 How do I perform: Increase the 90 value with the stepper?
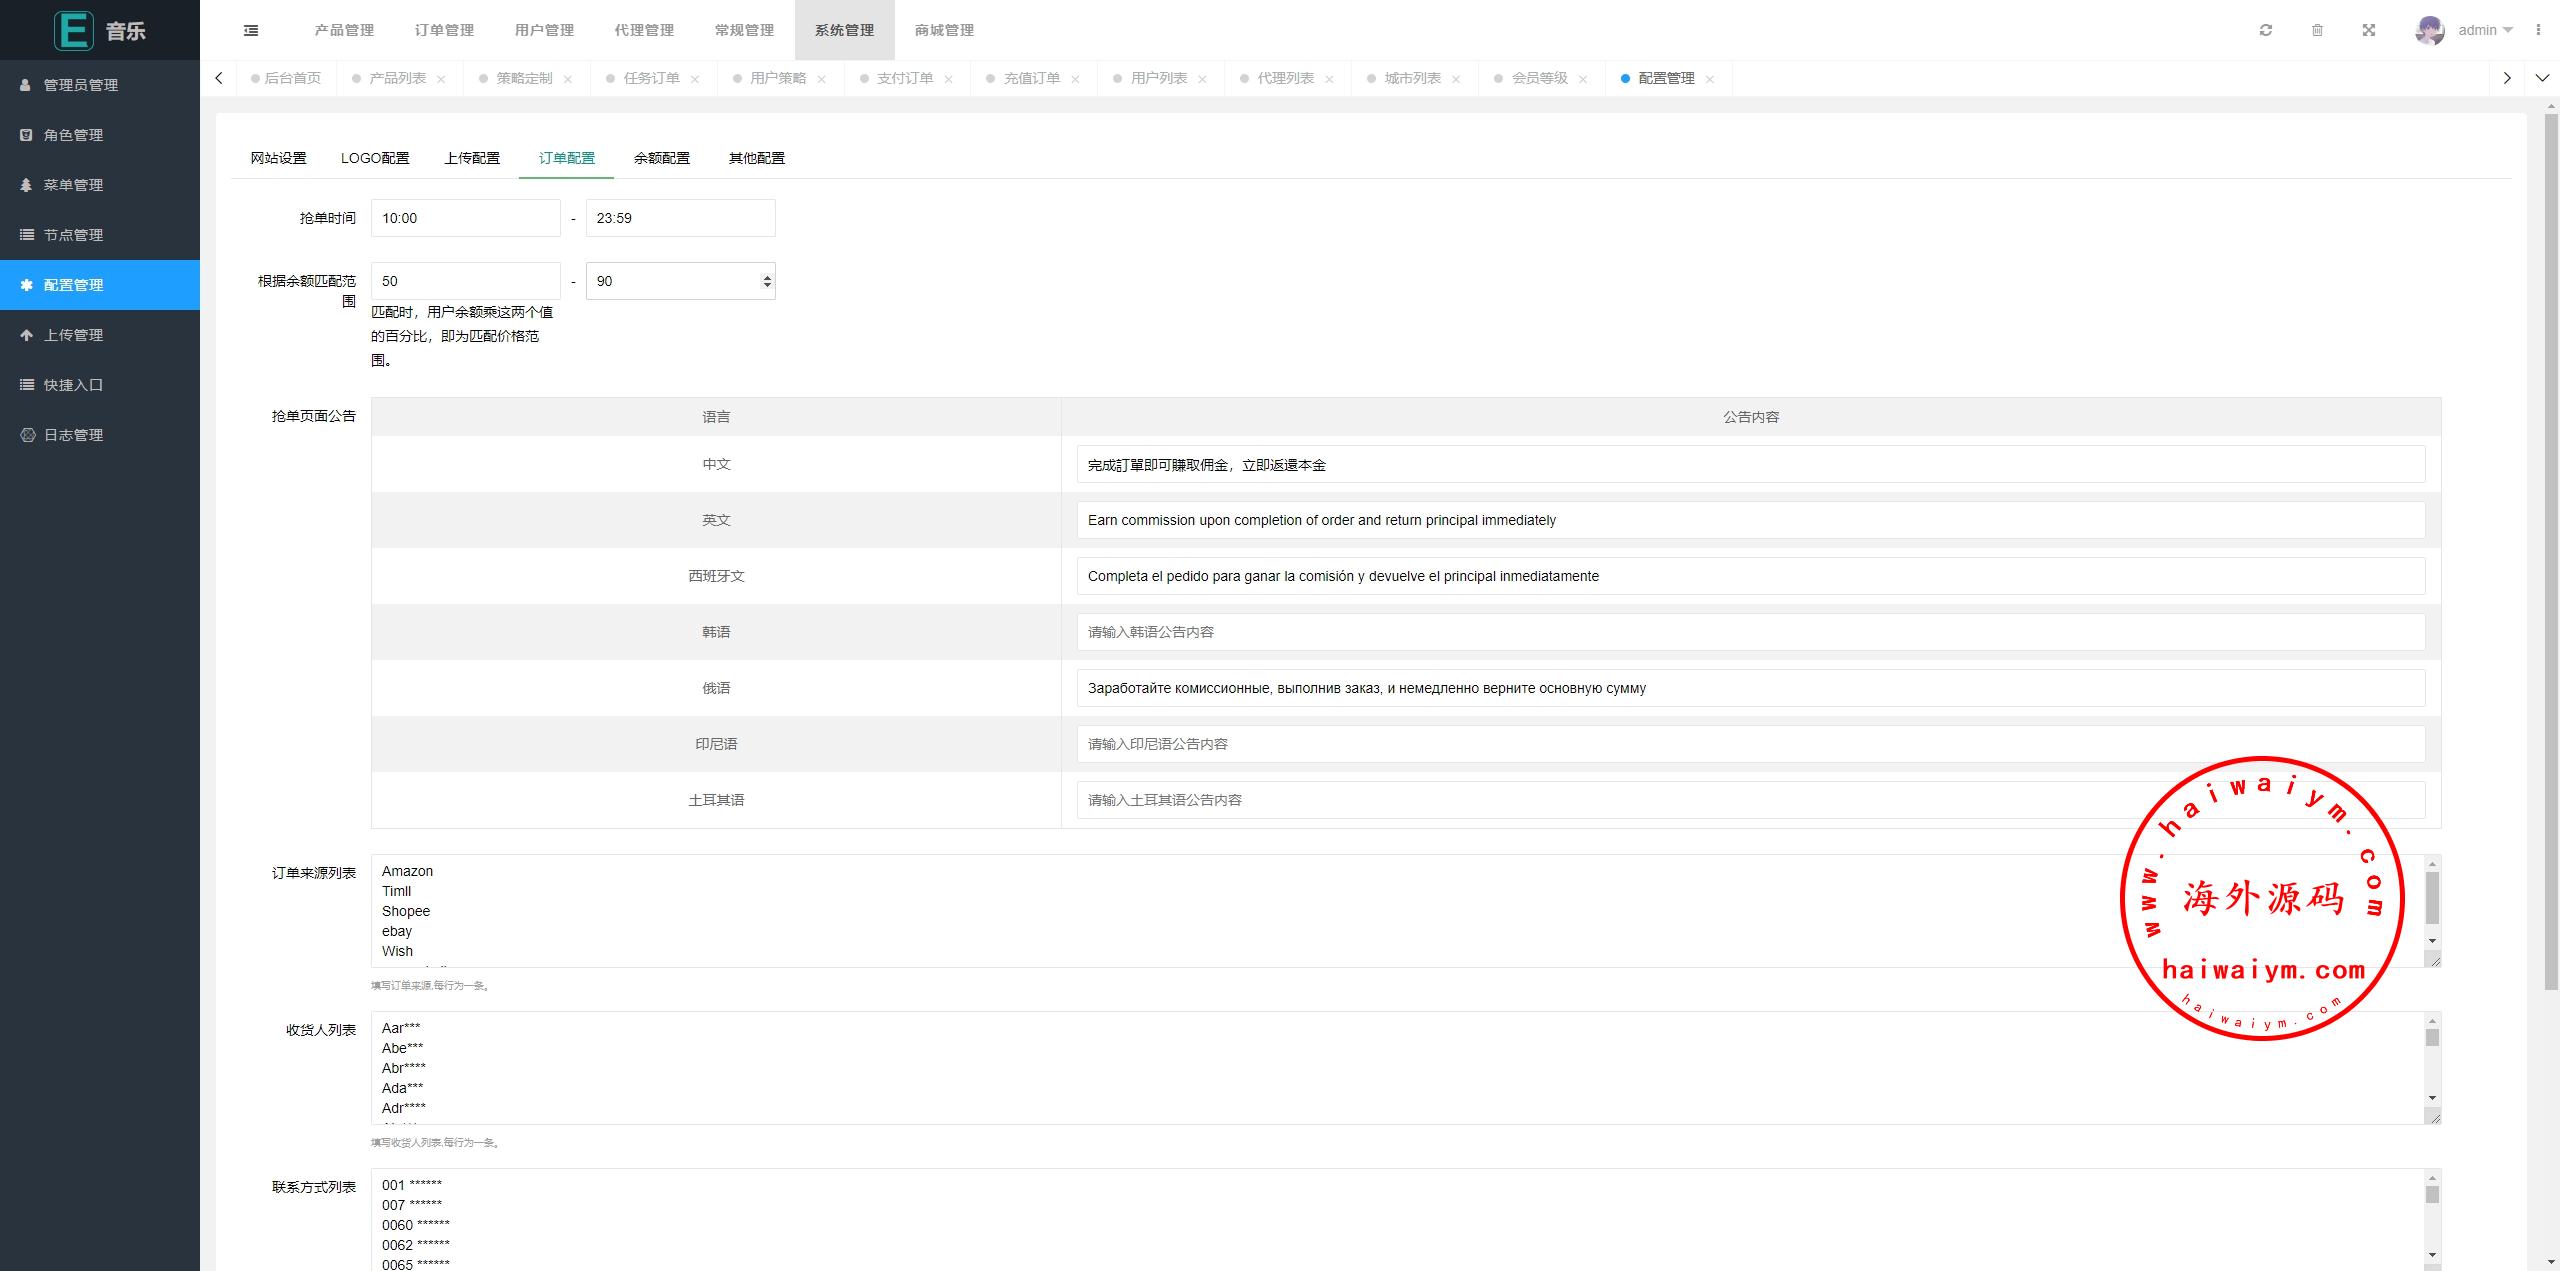coord(767,276)
